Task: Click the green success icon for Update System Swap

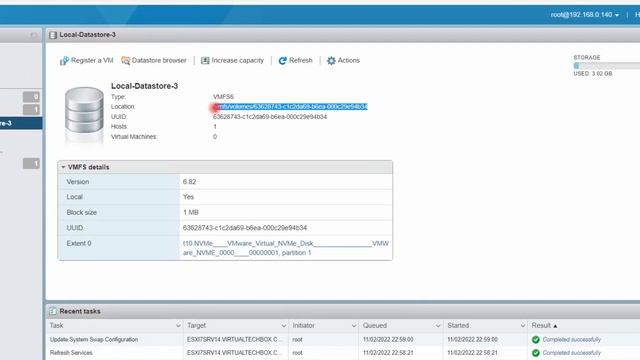Action: [536, 340]
